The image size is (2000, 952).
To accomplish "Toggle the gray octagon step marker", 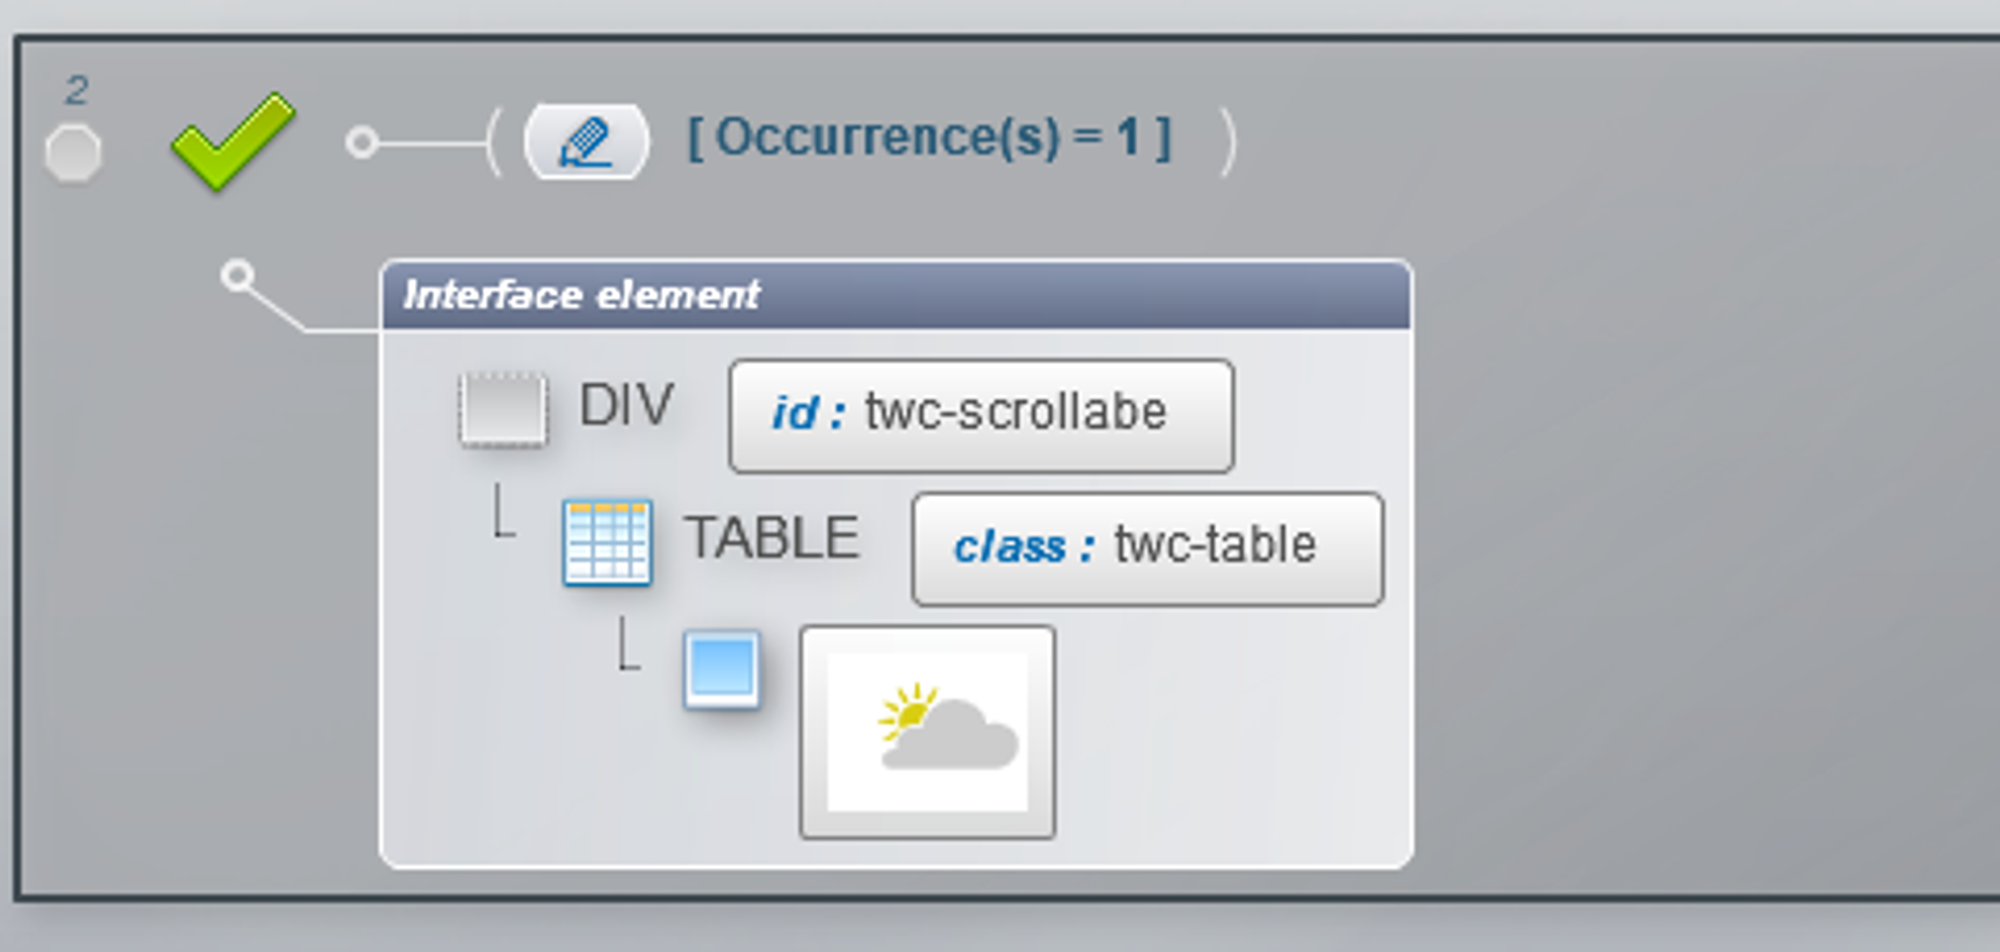I will click(x=73, y=154).
